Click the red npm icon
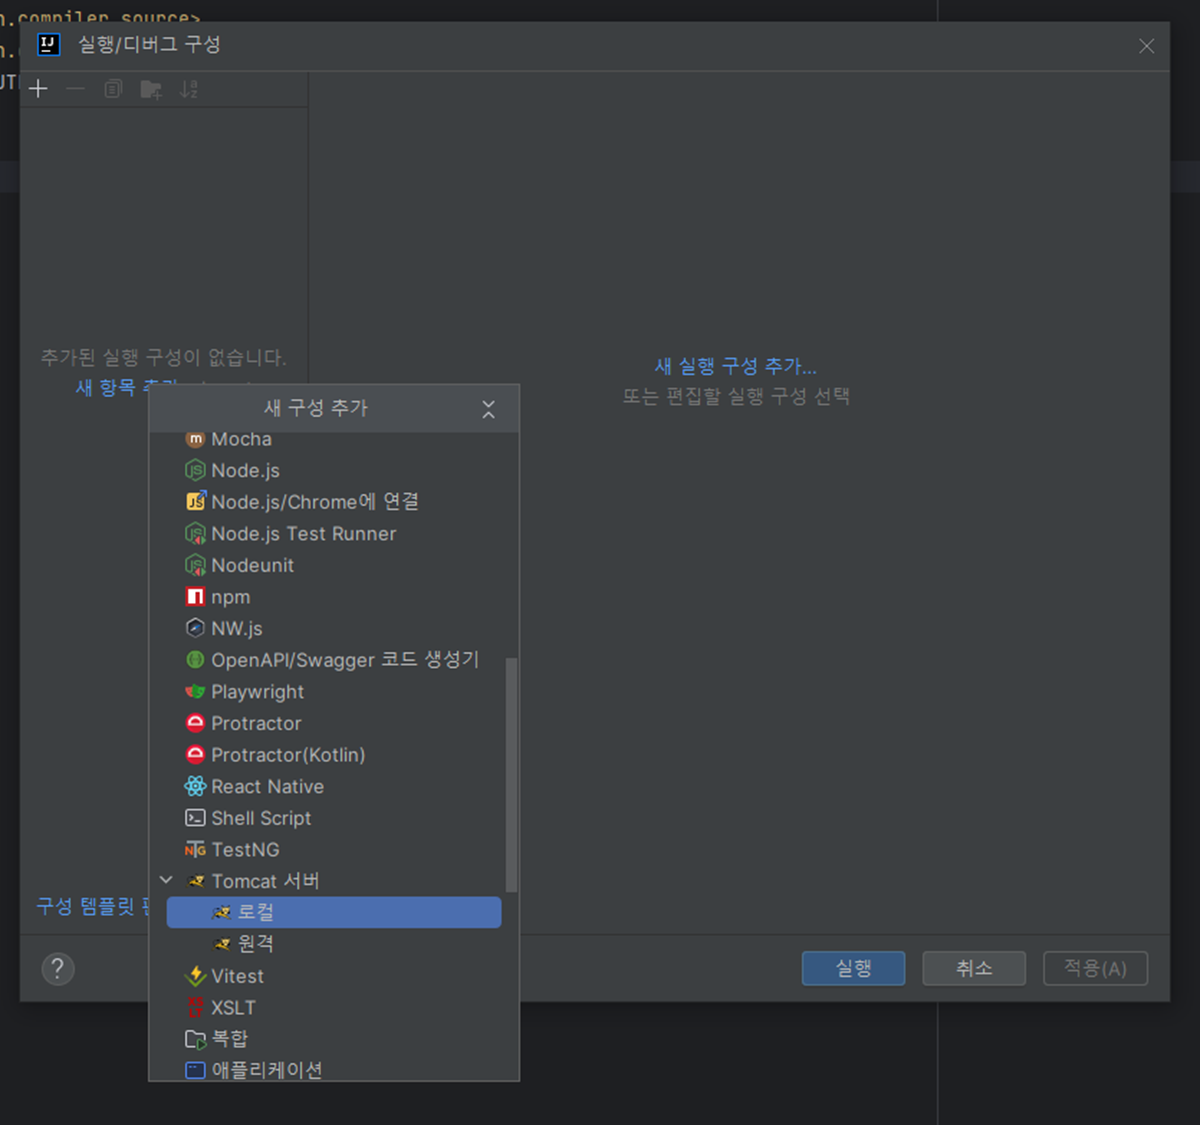 point(196,597)
